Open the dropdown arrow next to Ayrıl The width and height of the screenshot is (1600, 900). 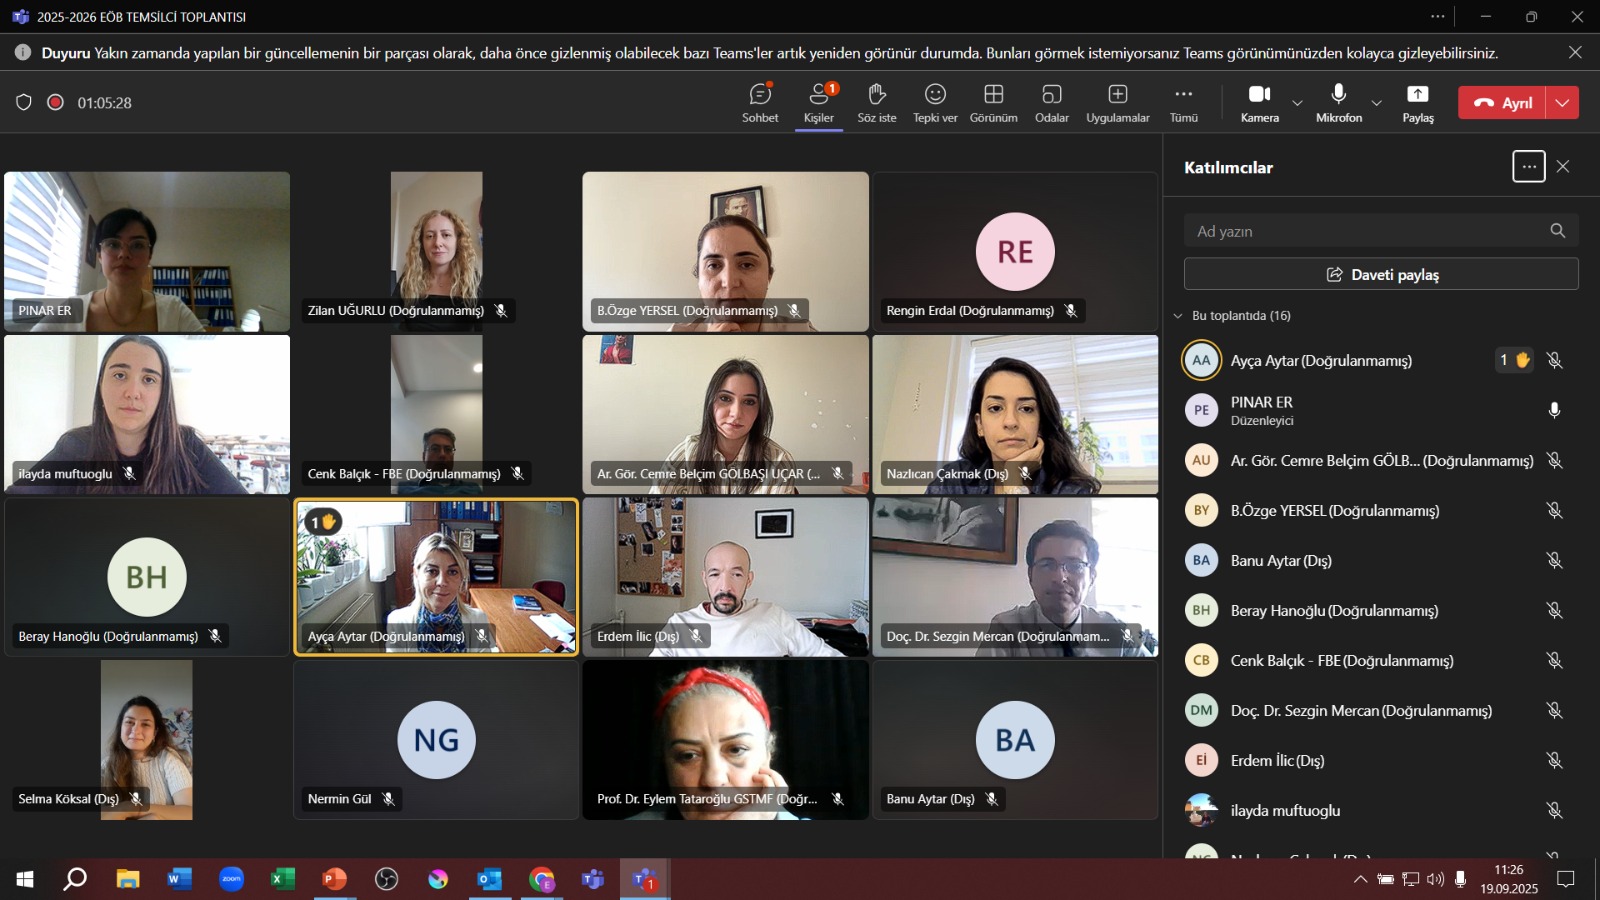1563,103
